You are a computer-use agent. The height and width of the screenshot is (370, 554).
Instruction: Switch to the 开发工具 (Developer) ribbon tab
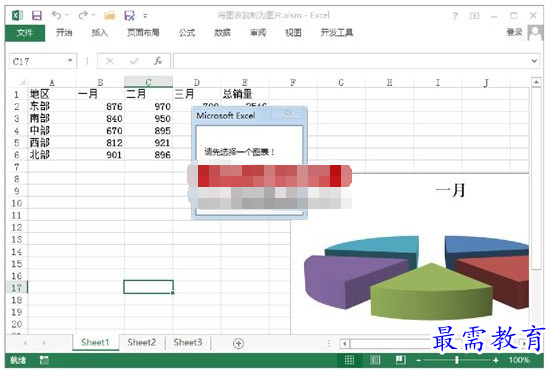coord(337,33)
